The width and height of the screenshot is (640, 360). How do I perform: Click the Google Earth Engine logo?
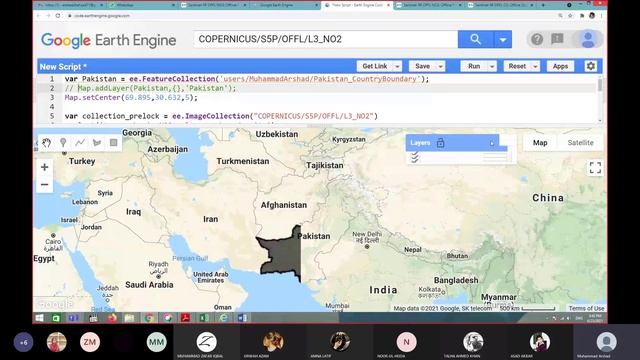[109, 40]
